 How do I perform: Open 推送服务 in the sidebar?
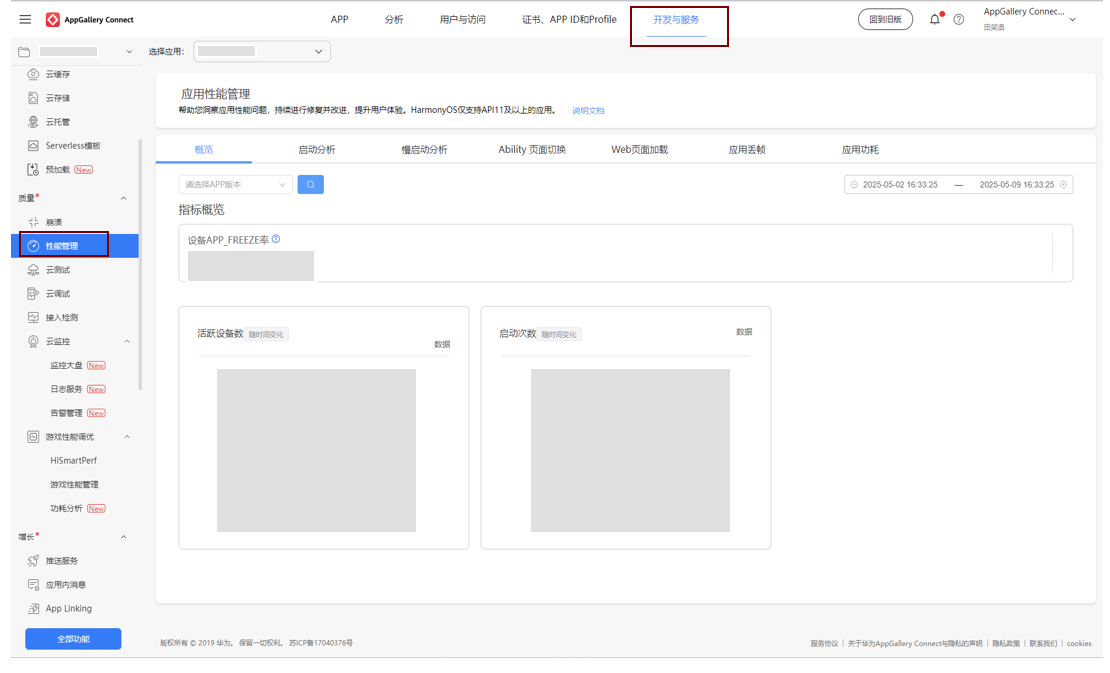click(x=61, y=561)
